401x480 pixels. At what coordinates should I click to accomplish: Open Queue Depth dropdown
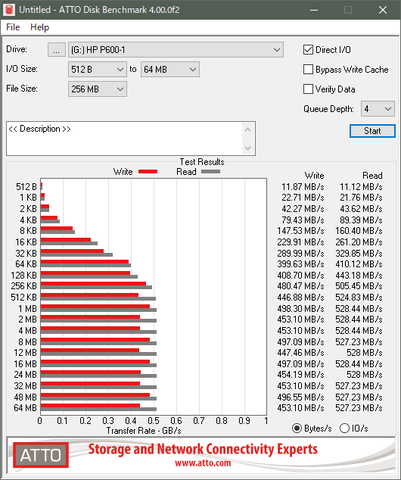378,109
